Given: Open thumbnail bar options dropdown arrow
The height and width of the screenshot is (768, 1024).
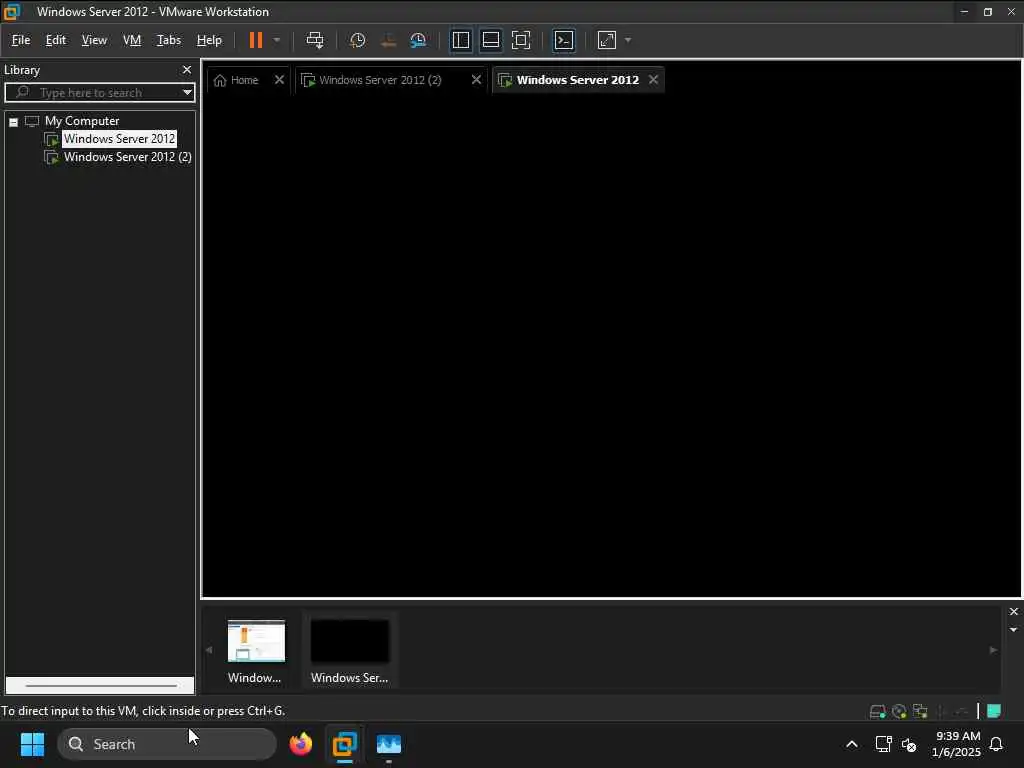Looking at the screenshot, I should [x=1014, y=630].
